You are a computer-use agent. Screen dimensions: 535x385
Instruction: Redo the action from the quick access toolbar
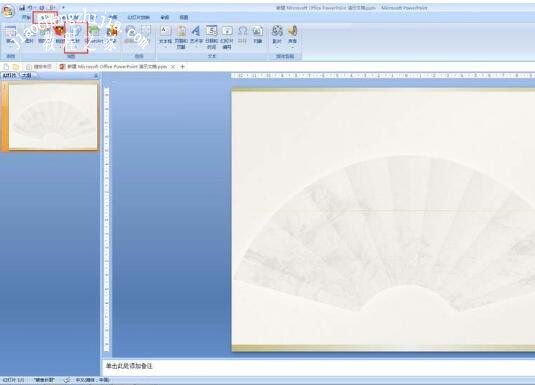42,8
